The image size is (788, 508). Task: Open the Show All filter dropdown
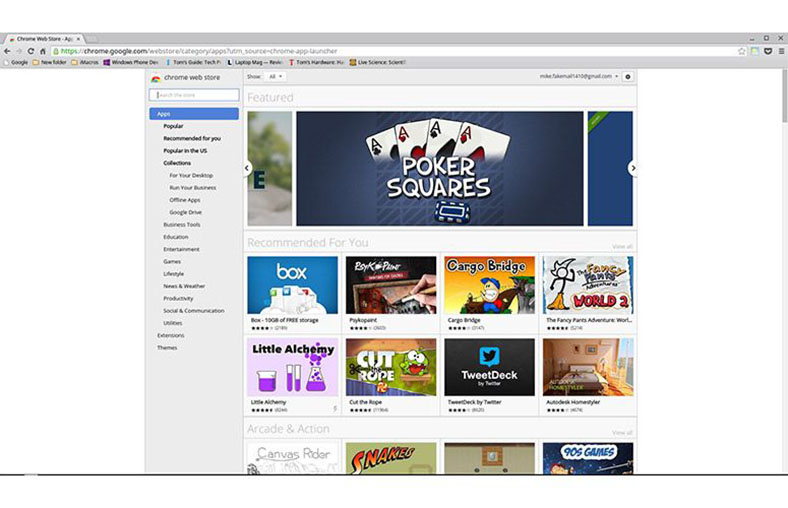click(x=275, y=76)
